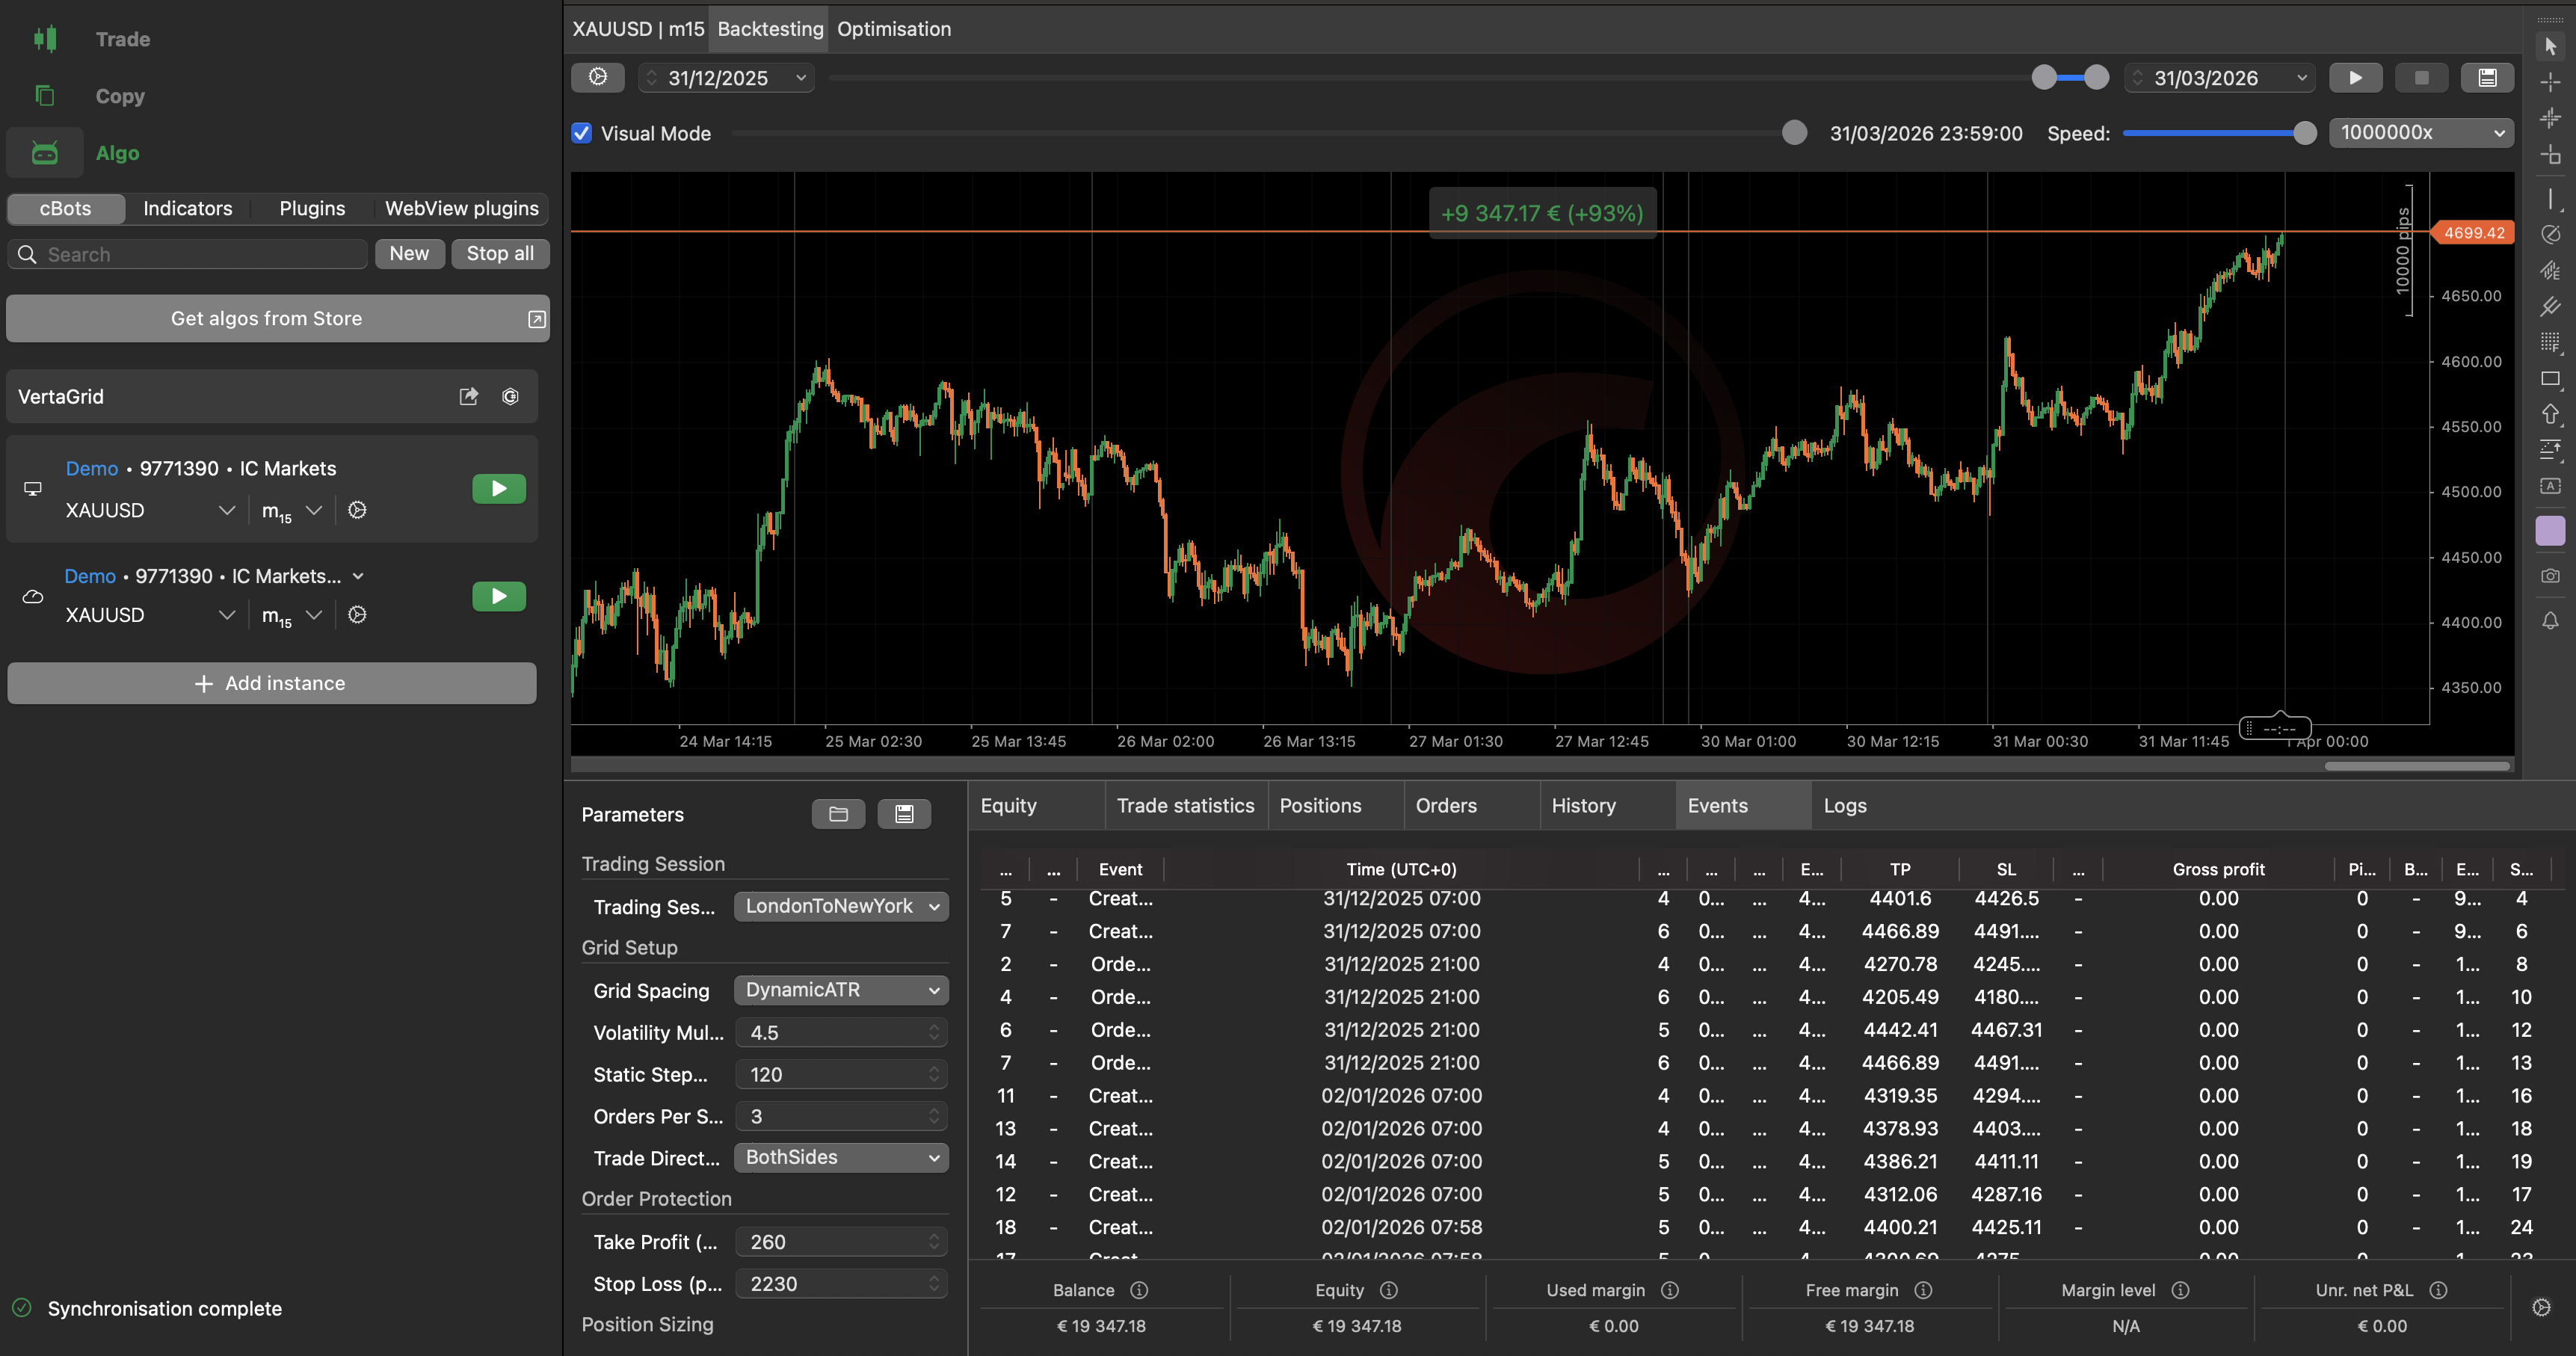The height and width of the screenshot is (1356, 2576).
Task: Click the purple color swatch
Action: (x=2550, y=531)
